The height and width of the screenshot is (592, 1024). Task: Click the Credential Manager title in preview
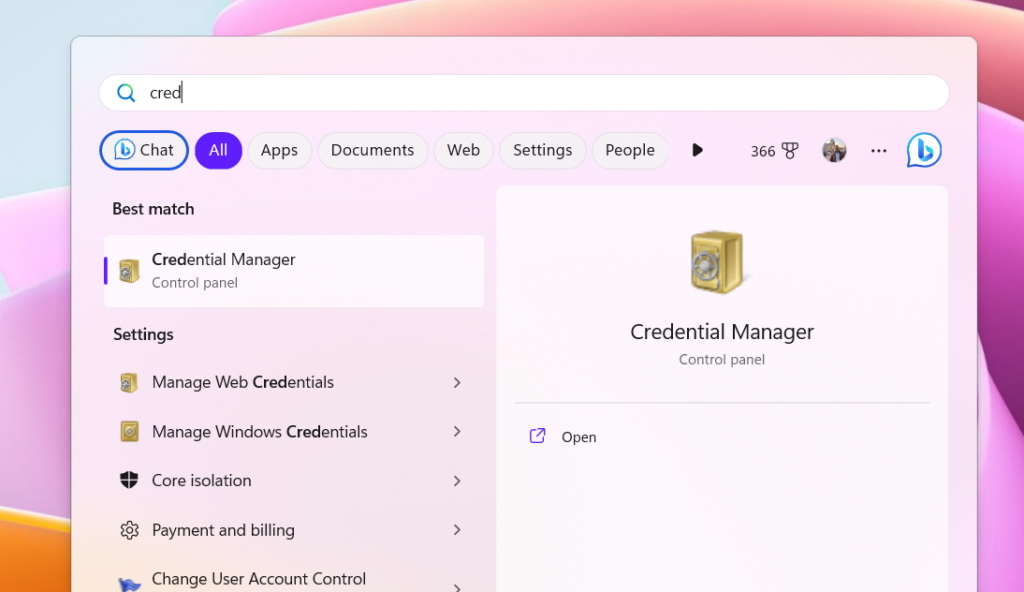coord(722,332)
